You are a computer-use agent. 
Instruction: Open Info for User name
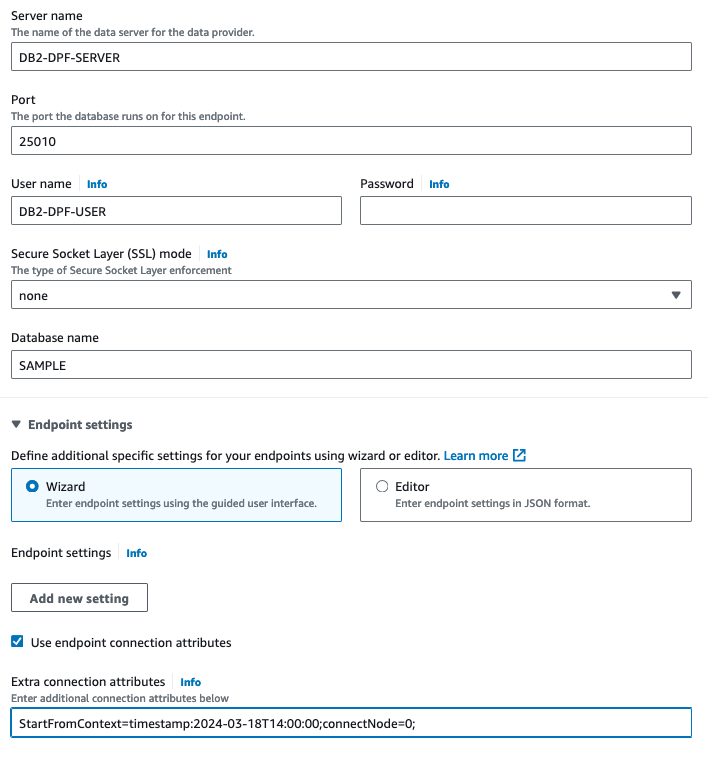click(97, 184)
